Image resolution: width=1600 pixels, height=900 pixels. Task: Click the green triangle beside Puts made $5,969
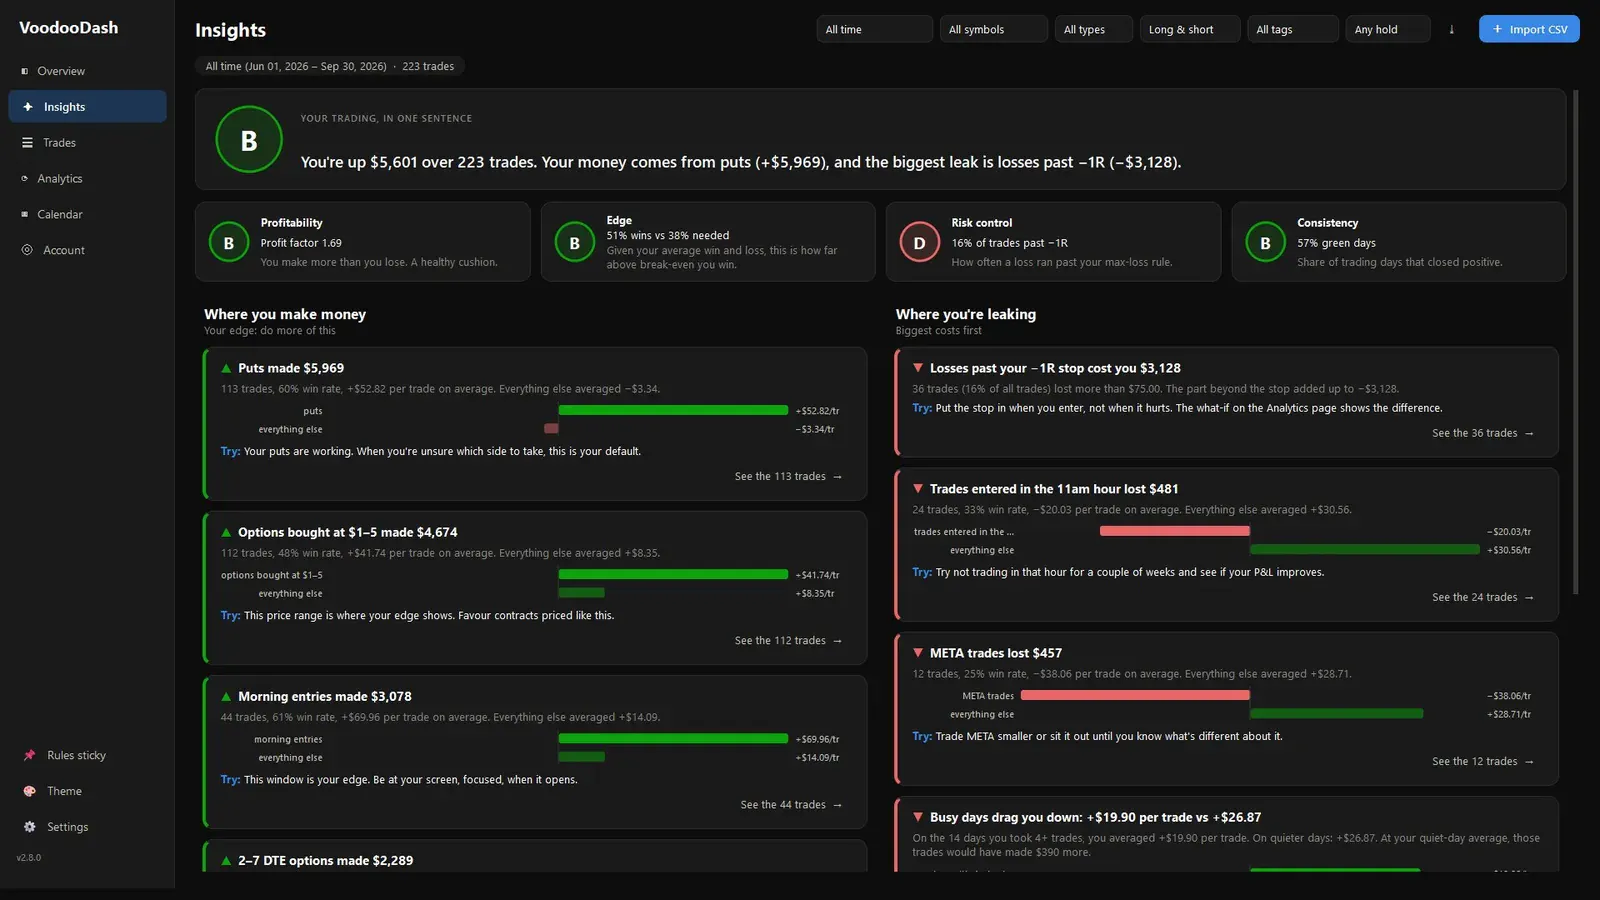click(226, 368)
